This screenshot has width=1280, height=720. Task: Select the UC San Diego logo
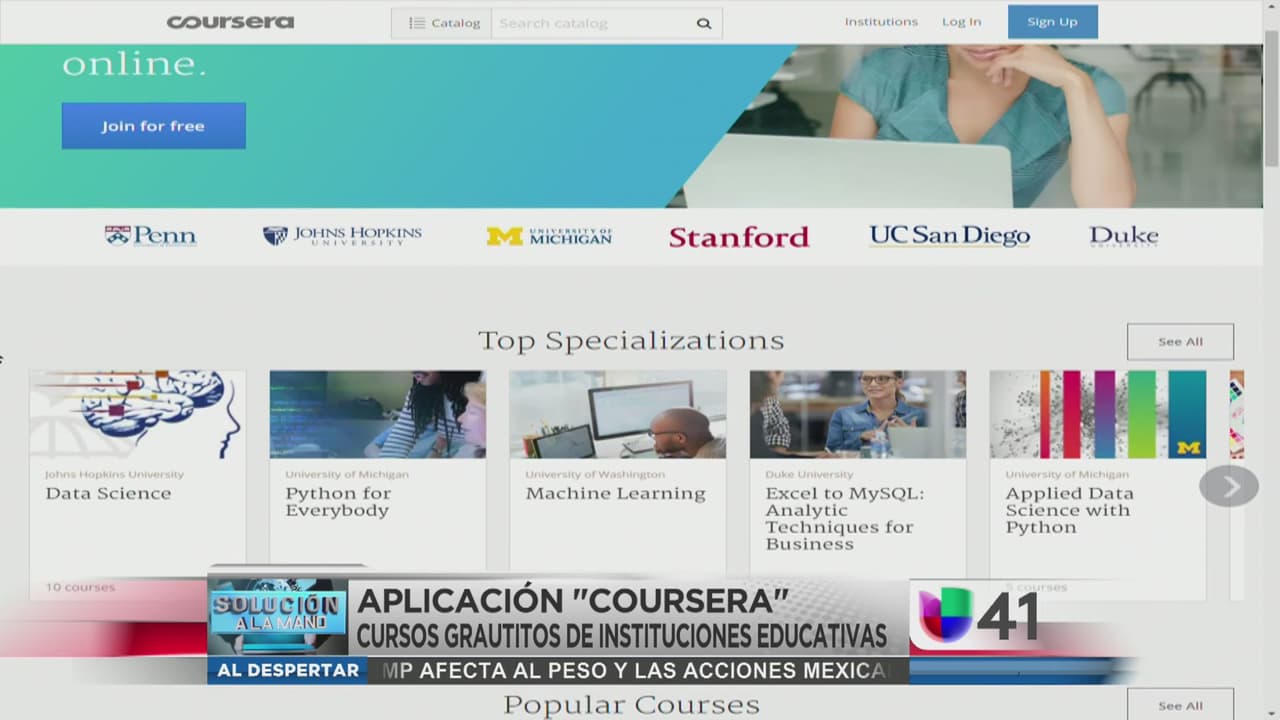click(949, 236)
